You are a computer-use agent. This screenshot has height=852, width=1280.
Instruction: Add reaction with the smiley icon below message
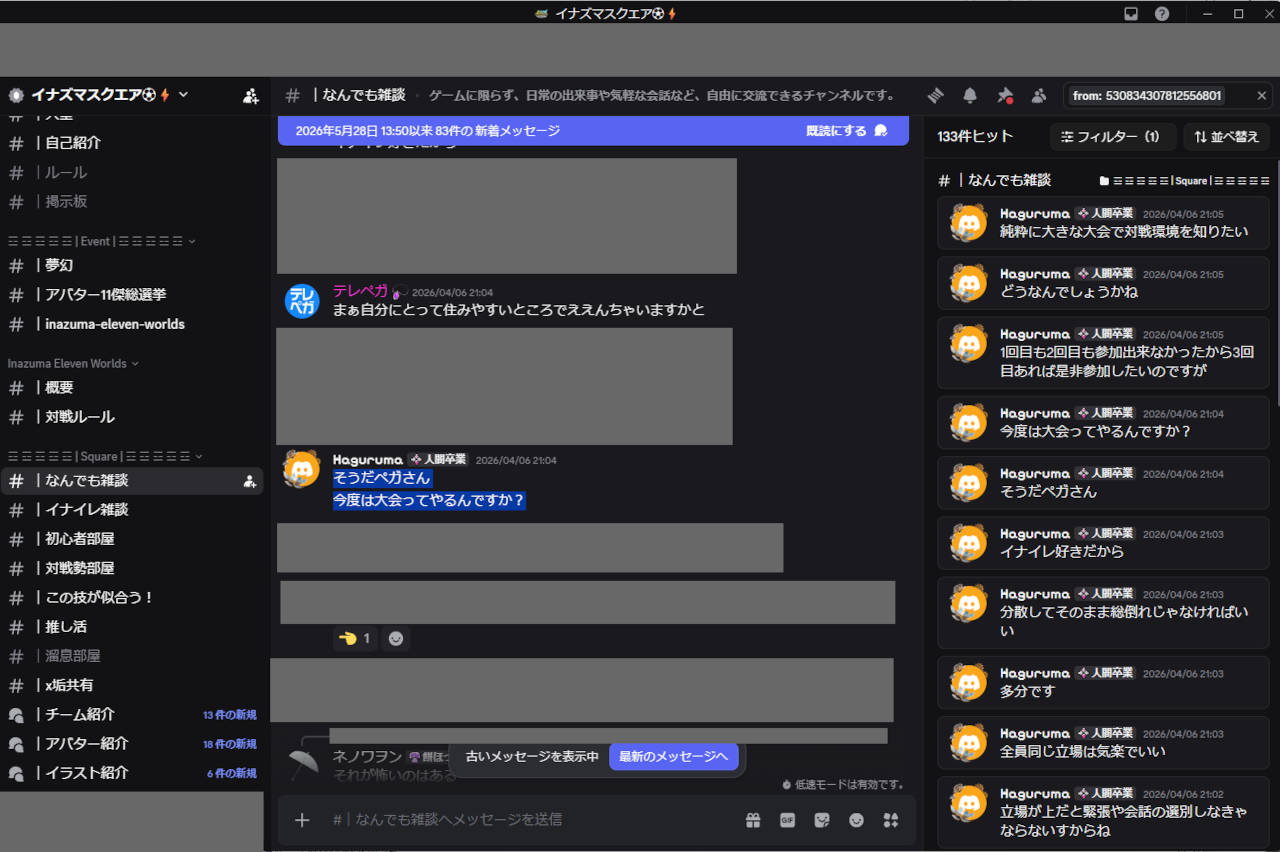(396, 638)
